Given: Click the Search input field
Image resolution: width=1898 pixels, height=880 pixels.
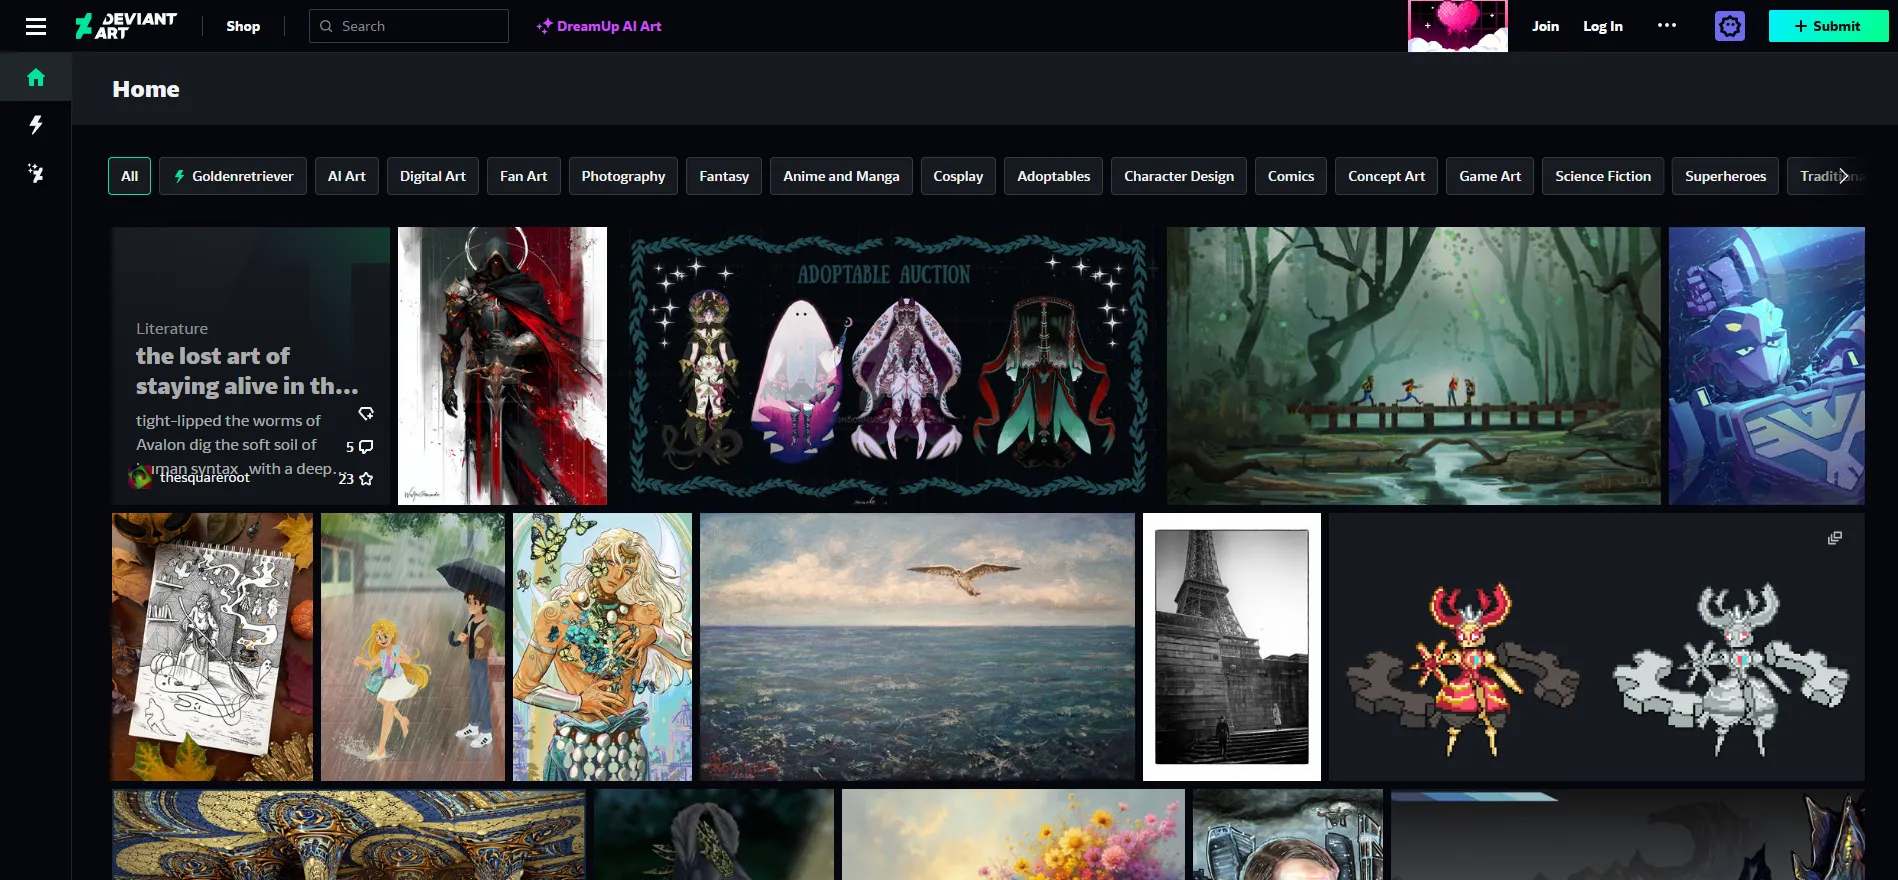Looking at the screenshot, I should pyautogui.click(x=409, y=26).
